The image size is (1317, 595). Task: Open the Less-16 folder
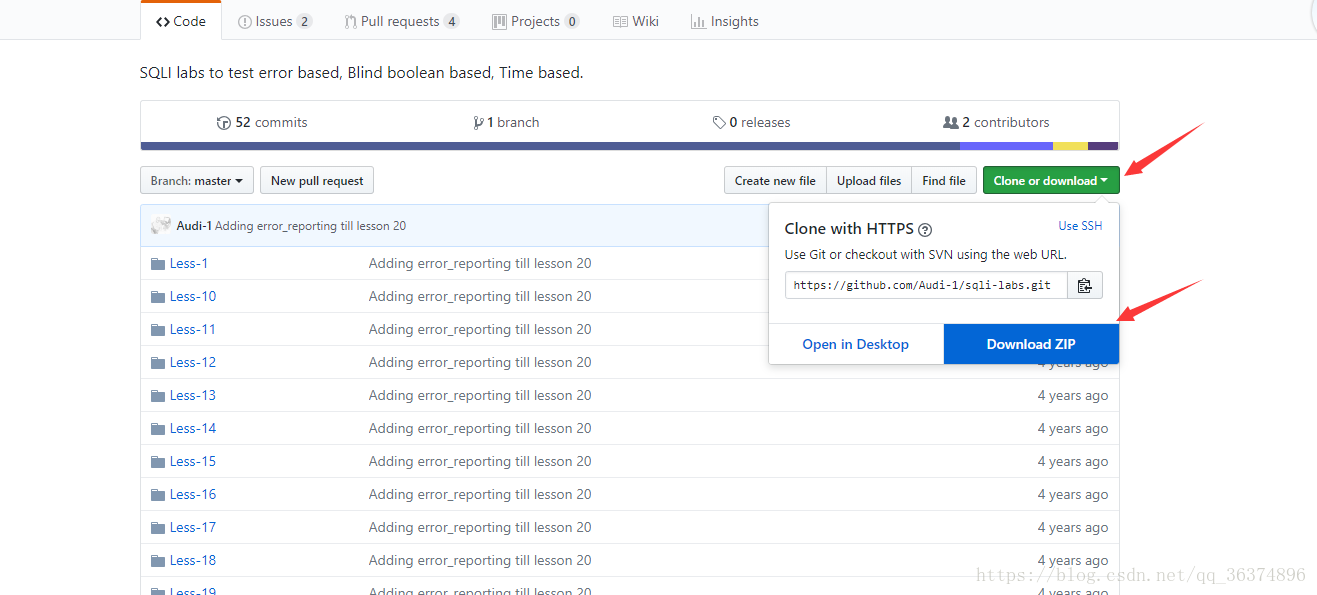coord(193,494)
